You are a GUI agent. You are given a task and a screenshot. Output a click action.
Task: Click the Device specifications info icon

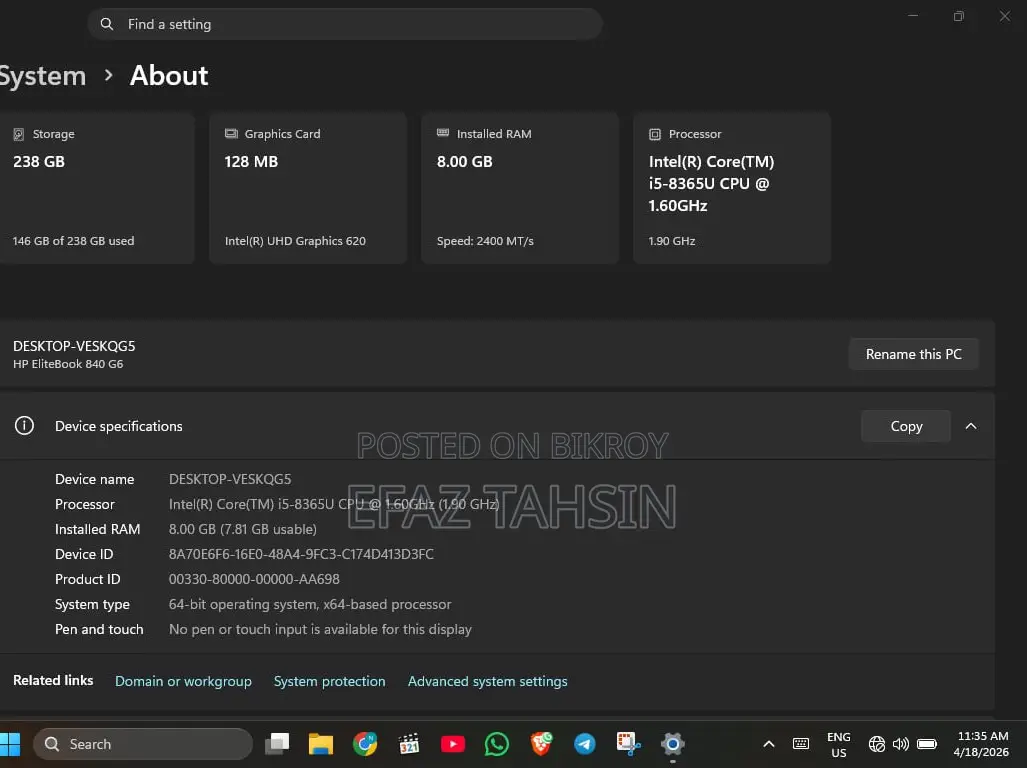click(24, 426)
